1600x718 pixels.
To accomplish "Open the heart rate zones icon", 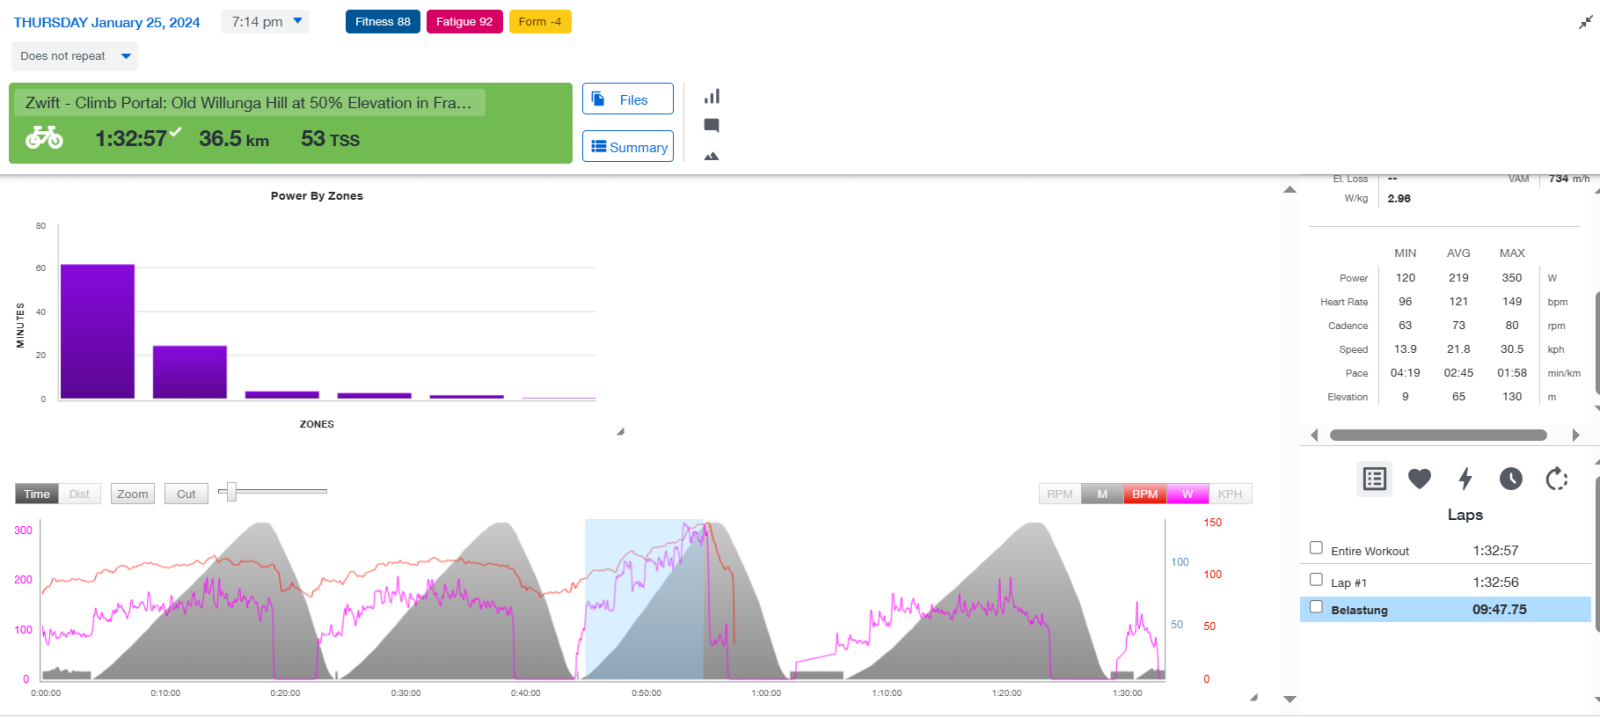I will coord(1419,479).
